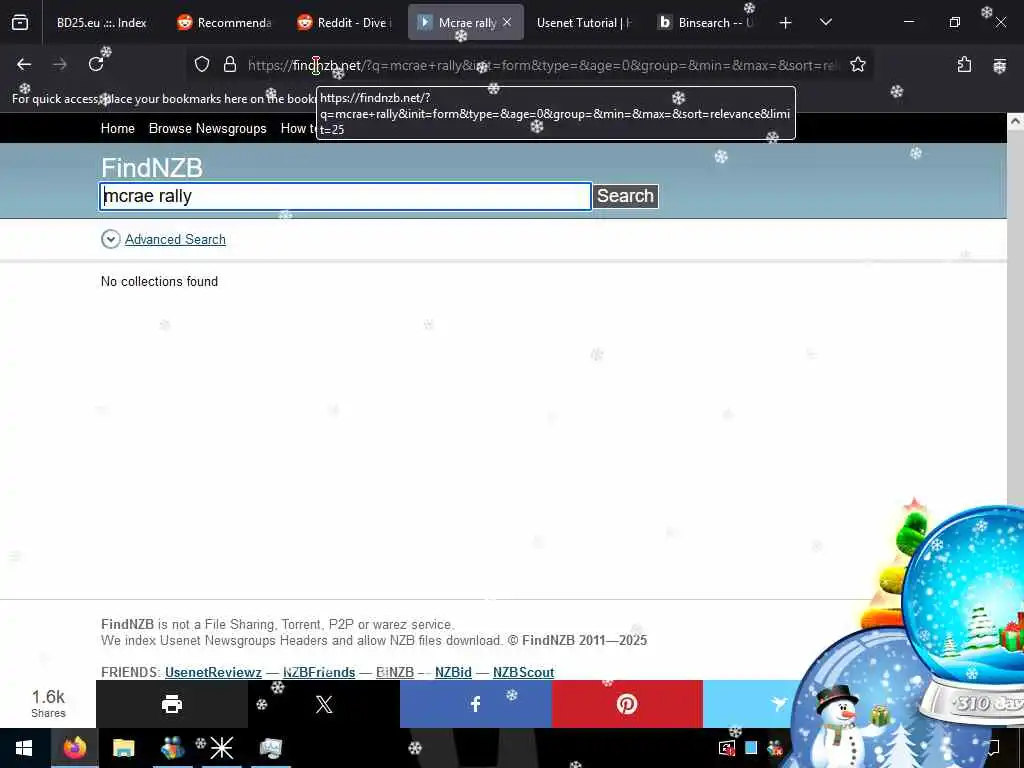Open the NZBScout link
The height and width of the screenshot is (768, 1024).
coord(523,672)
